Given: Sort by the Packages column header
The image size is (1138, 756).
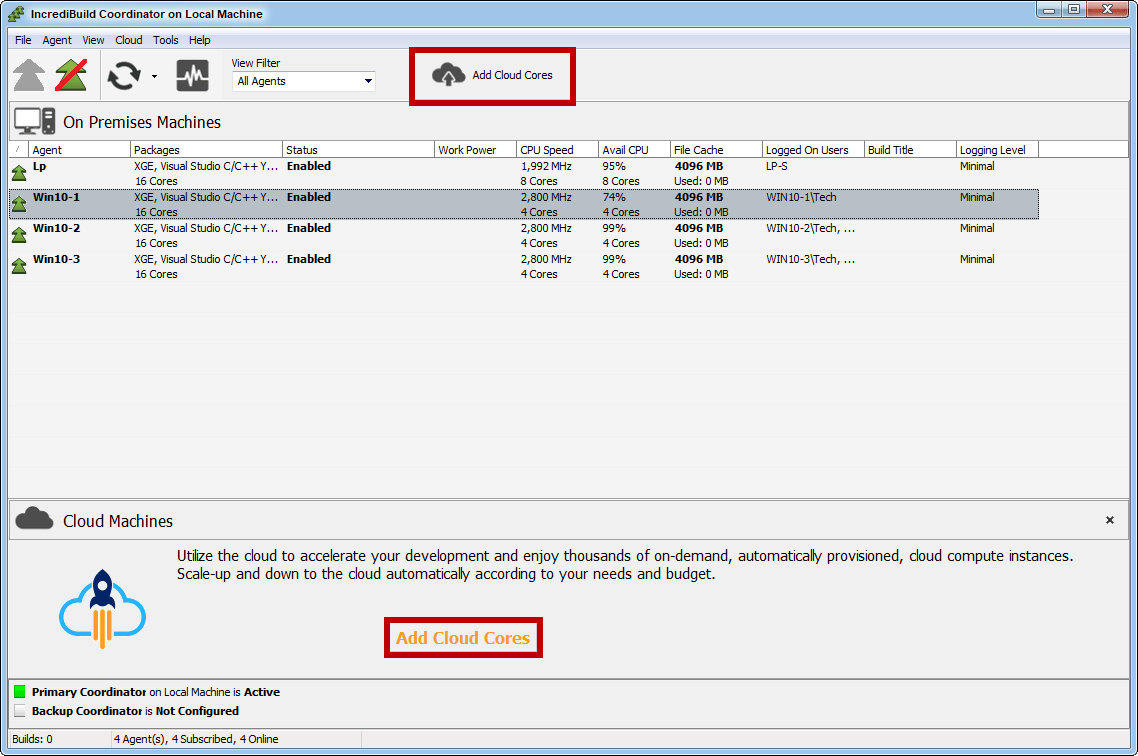Looking at the screenshot, I should 206,149.
